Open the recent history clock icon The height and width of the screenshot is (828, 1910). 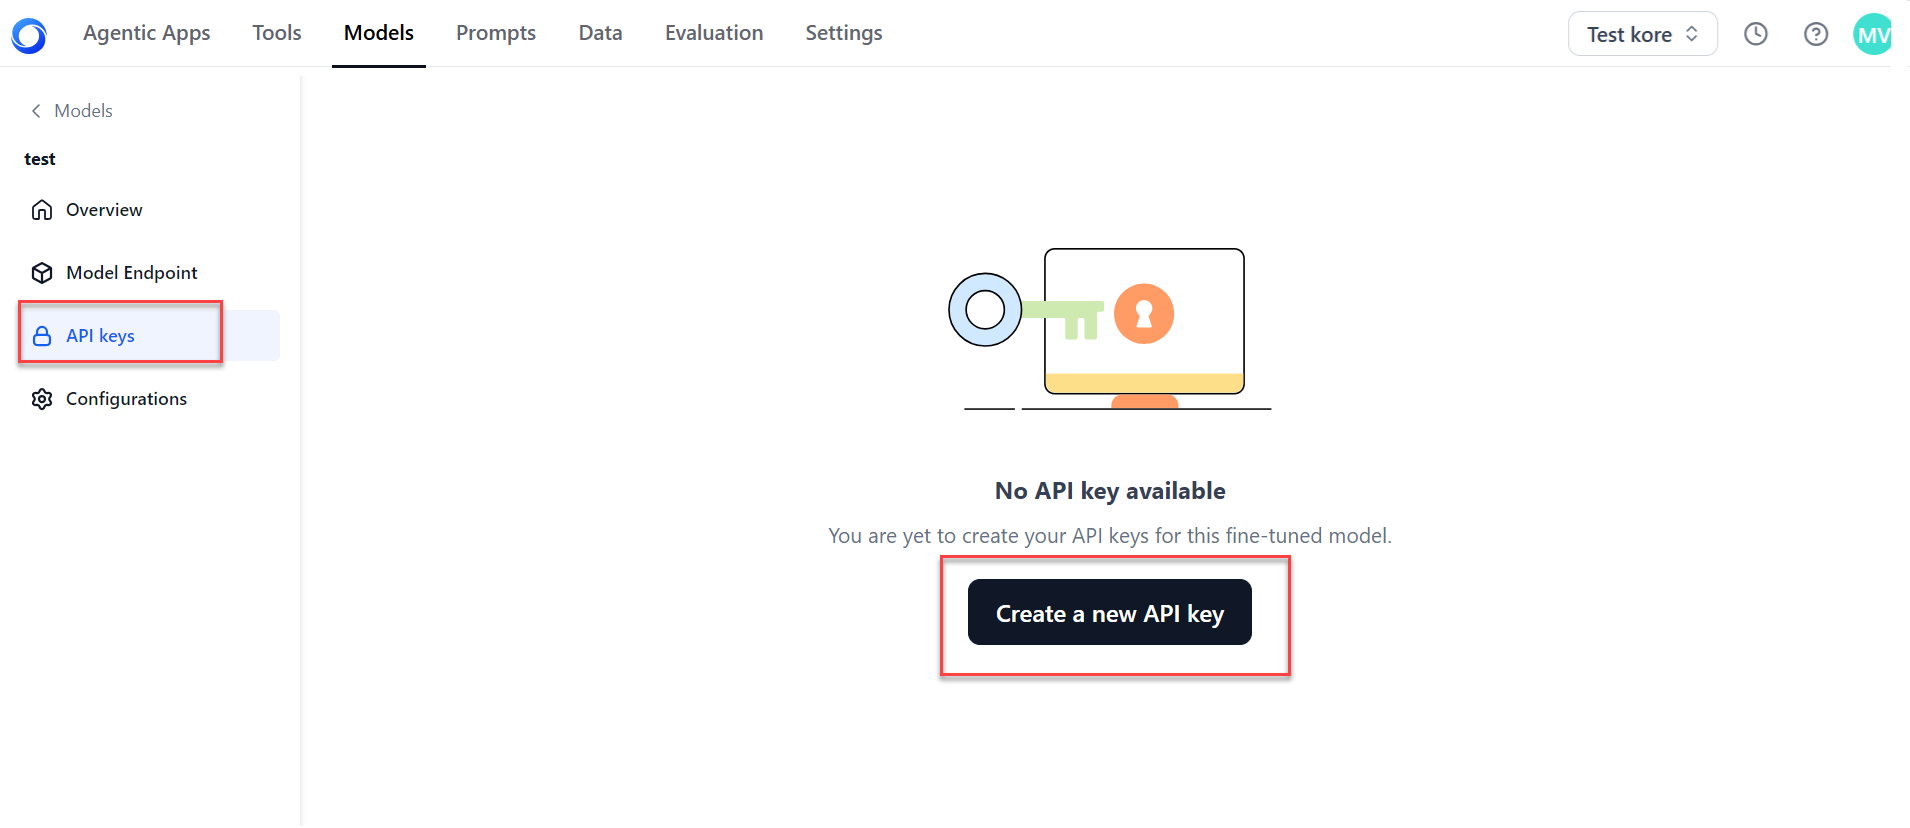tap(1756, 33)
